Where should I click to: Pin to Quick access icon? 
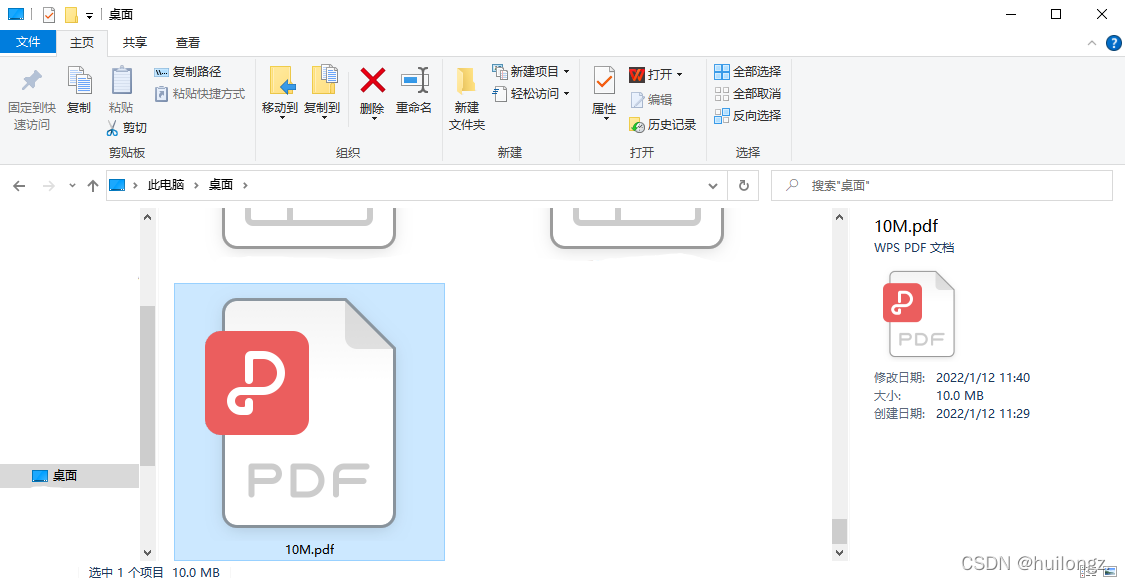[x=32, y=80]
